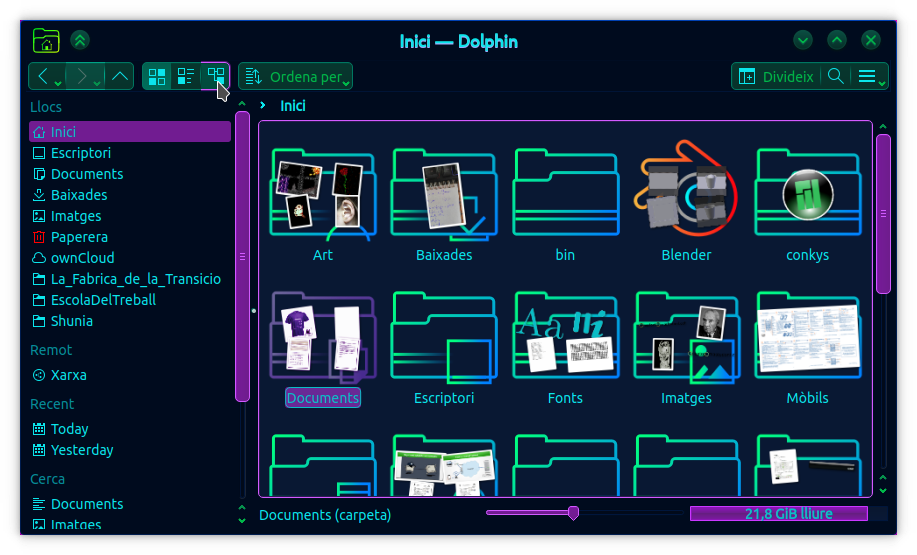Switch to details tree view mode
This screenshot has width=917, height=555.
(x=215, y=75)
